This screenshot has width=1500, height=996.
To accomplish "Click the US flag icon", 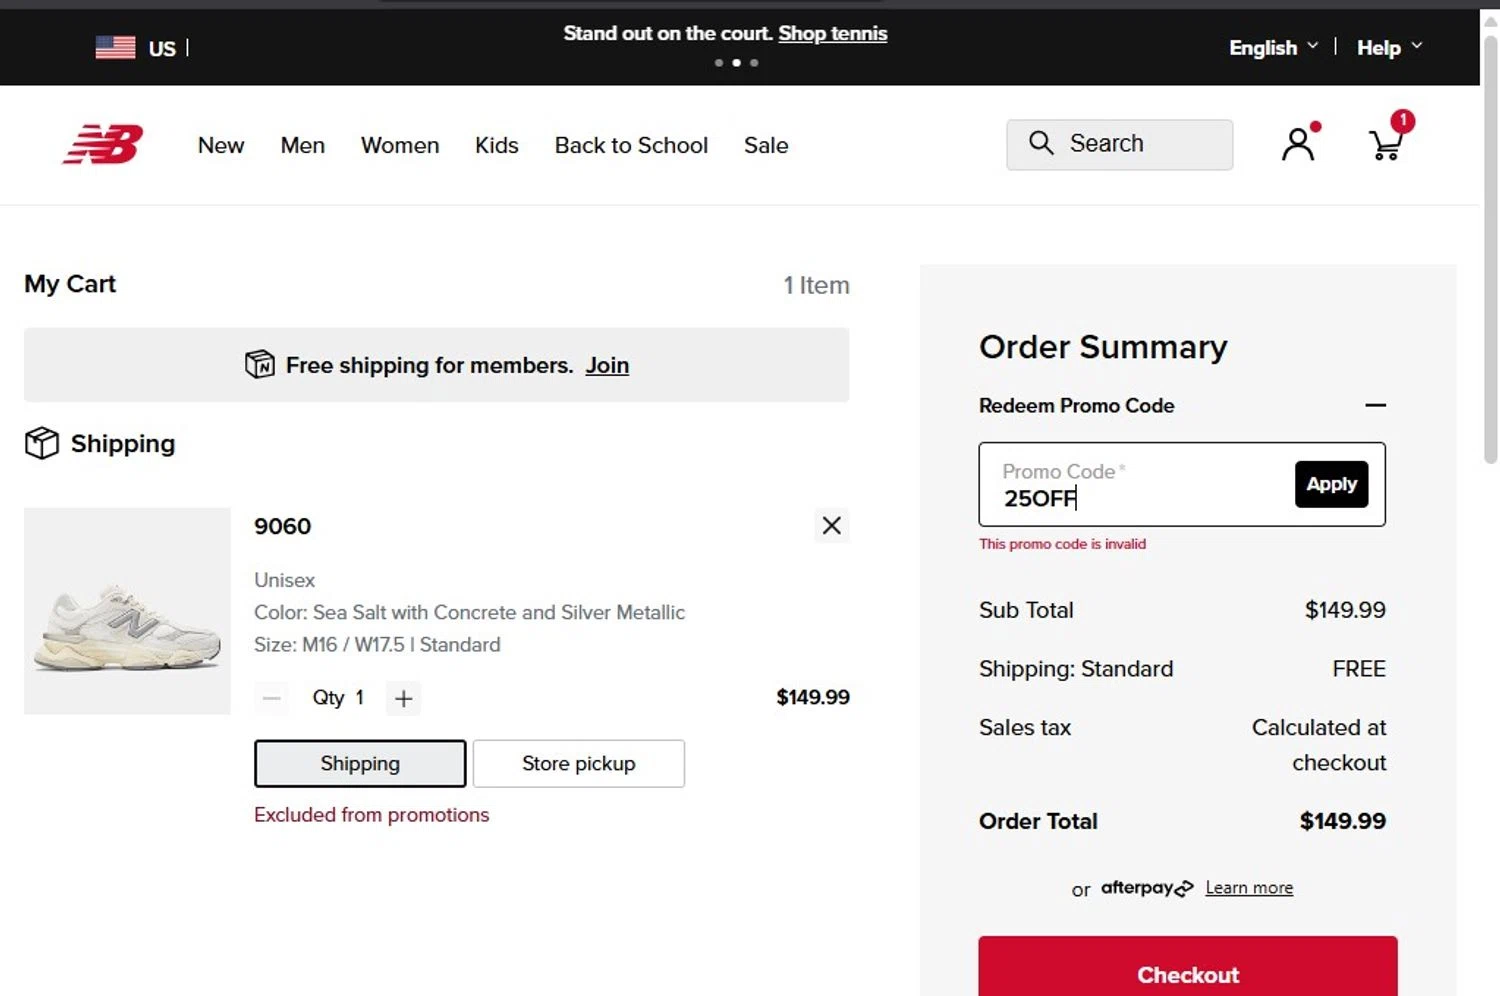I will pos(115,47).
